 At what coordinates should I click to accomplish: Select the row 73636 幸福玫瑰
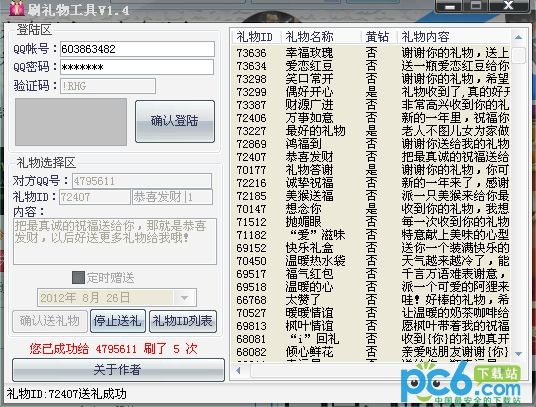(371, 53)
